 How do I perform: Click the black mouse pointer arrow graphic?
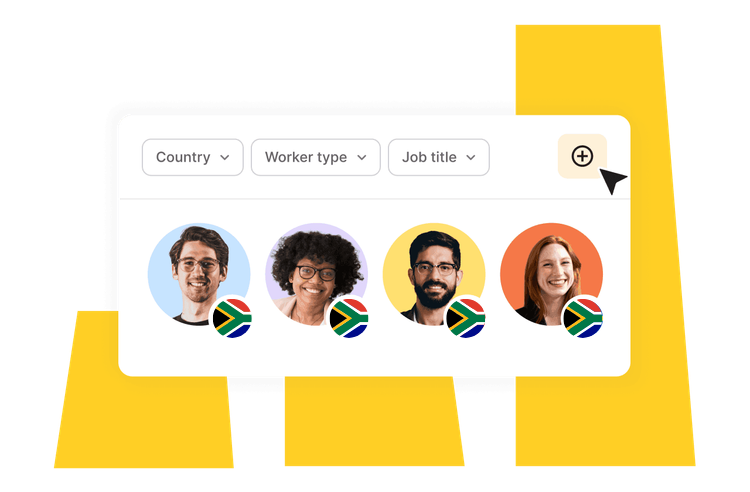(x=612, y=180)
